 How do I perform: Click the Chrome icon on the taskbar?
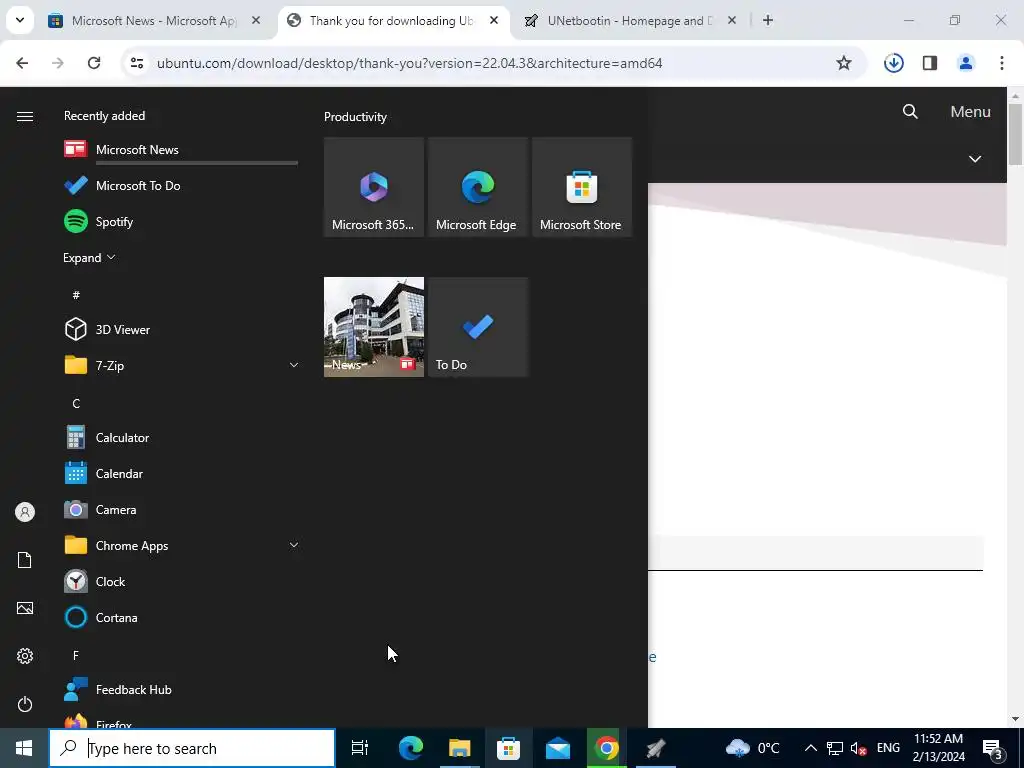coord(607,748)
